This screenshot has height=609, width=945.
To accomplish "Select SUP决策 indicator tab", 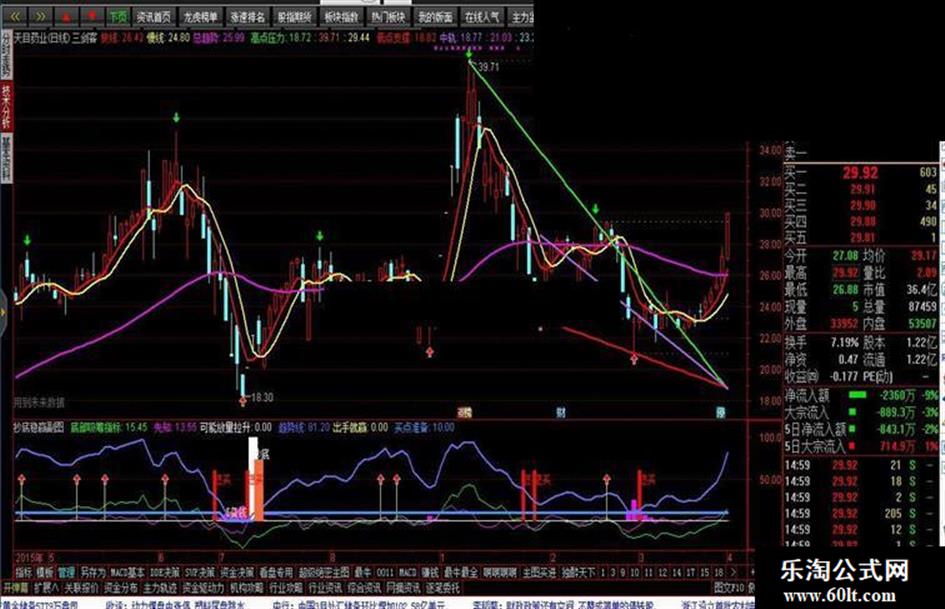I will point(199,572).
